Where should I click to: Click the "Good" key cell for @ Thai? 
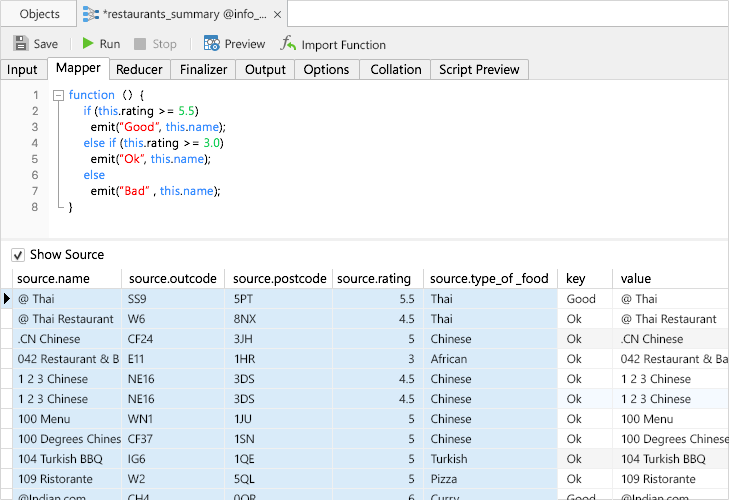(x=585, y=299)
